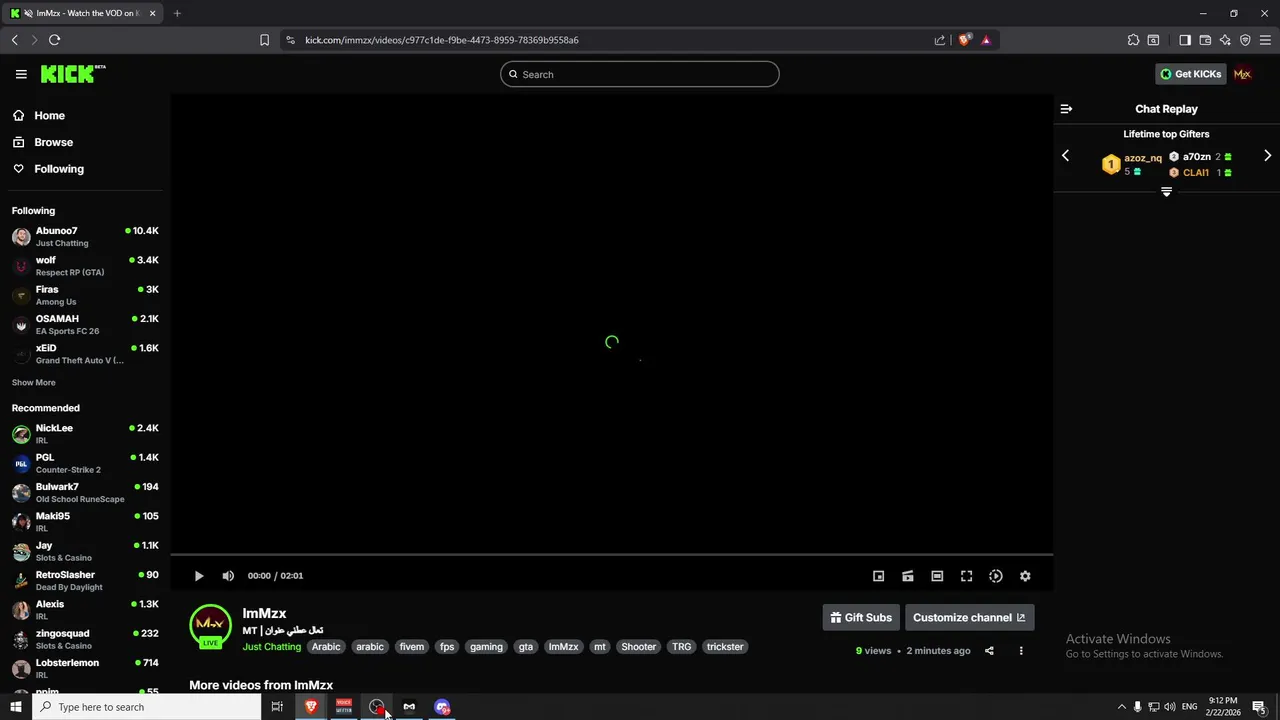Toggle the browser sidebar panel

pos(1185,40)
